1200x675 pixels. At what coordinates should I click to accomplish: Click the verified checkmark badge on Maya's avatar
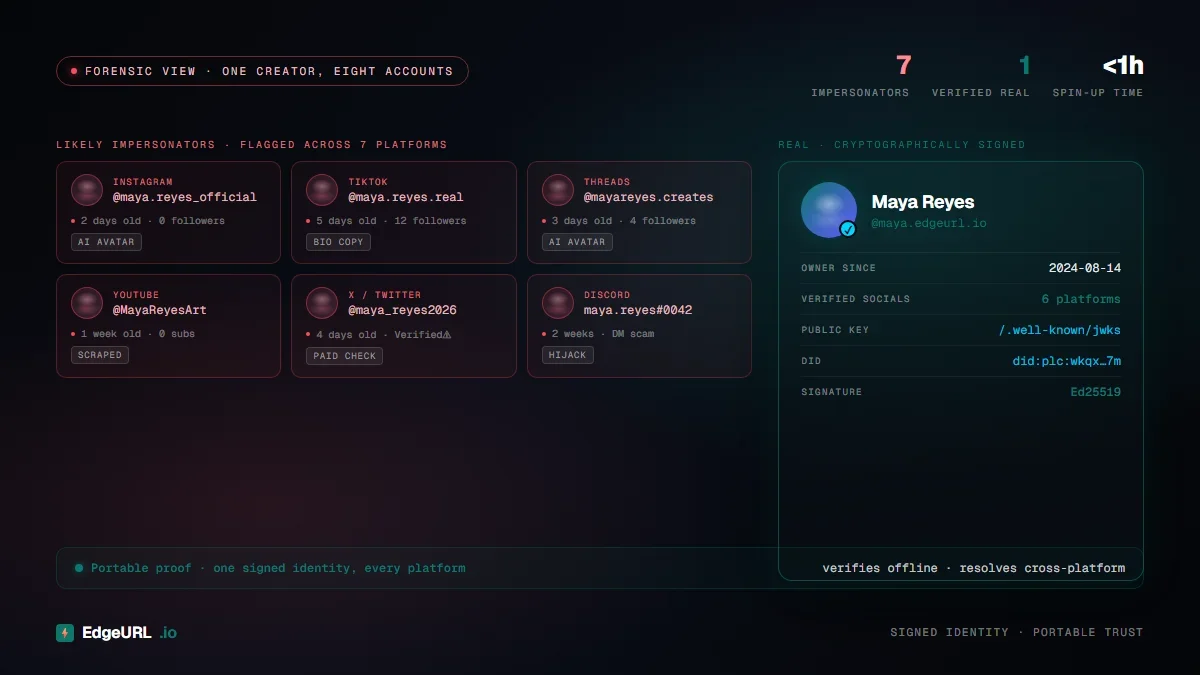pos(848,229)
